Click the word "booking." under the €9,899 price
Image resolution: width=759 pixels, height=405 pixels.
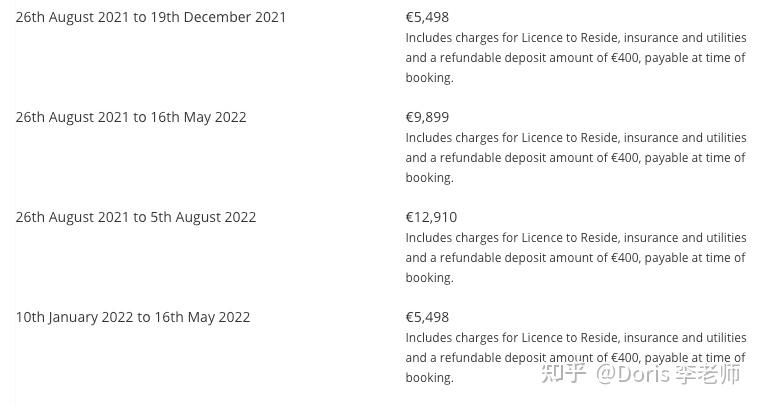[x=429, y=178]
